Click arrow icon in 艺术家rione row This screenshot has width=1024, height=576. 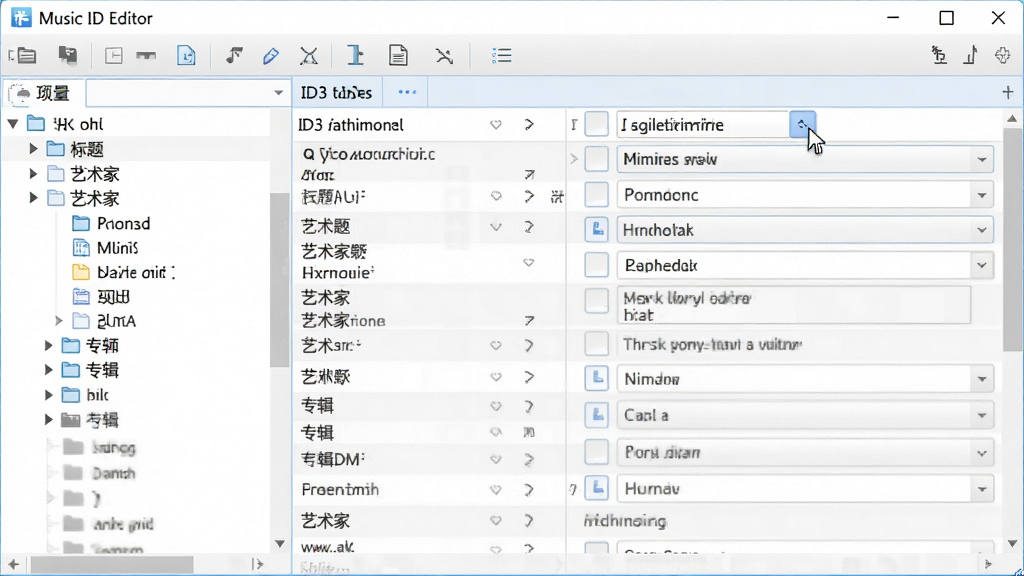click(x=529, y=321)
